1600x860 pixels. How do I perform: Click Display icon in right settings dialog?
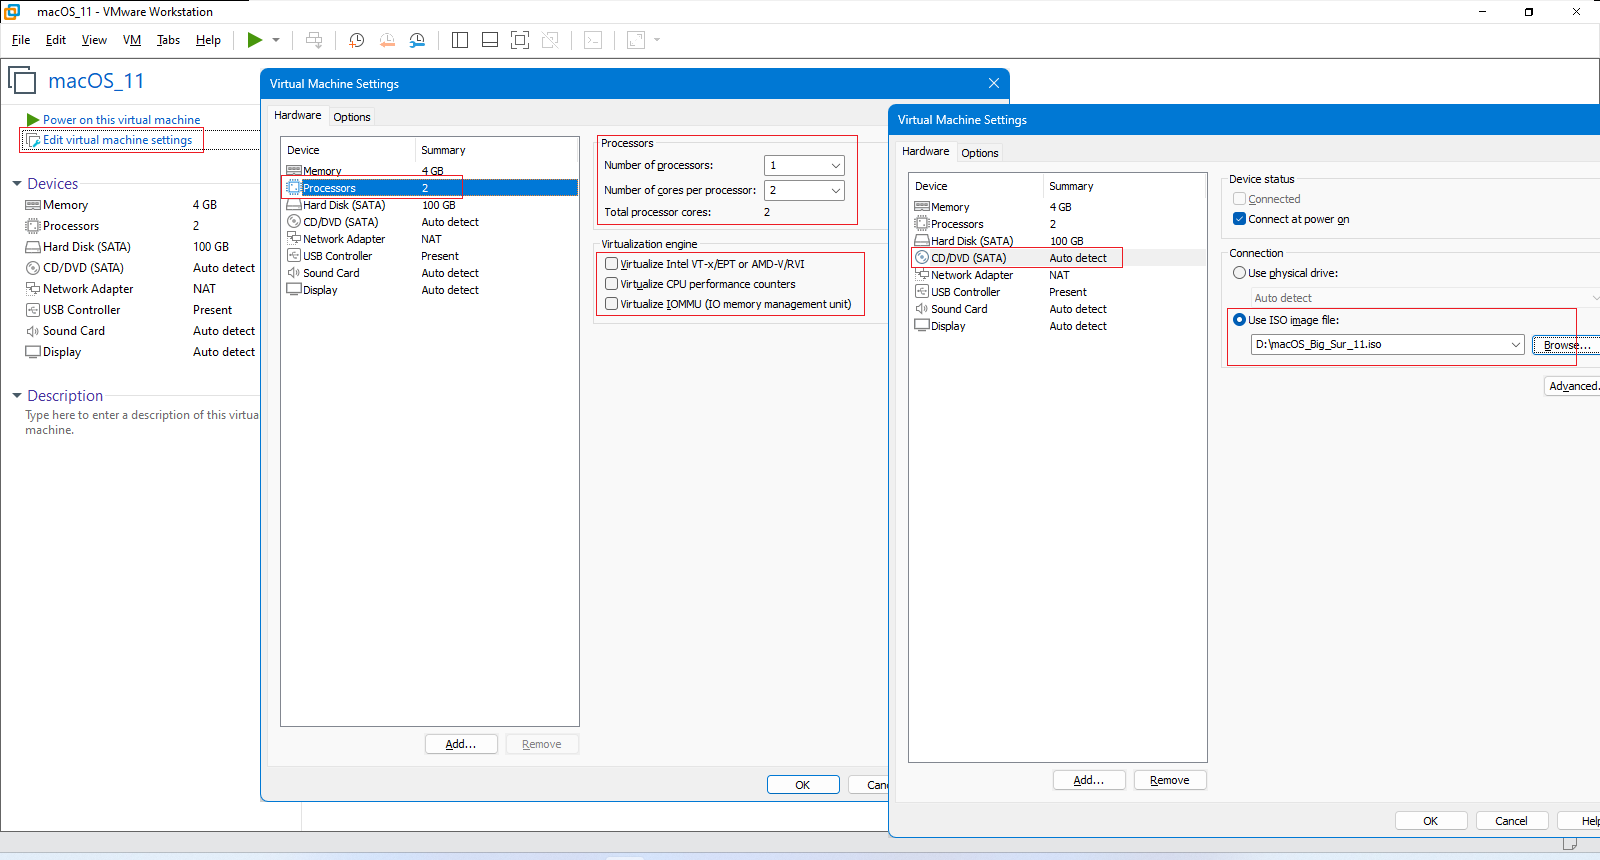click(x=922, y=325)
